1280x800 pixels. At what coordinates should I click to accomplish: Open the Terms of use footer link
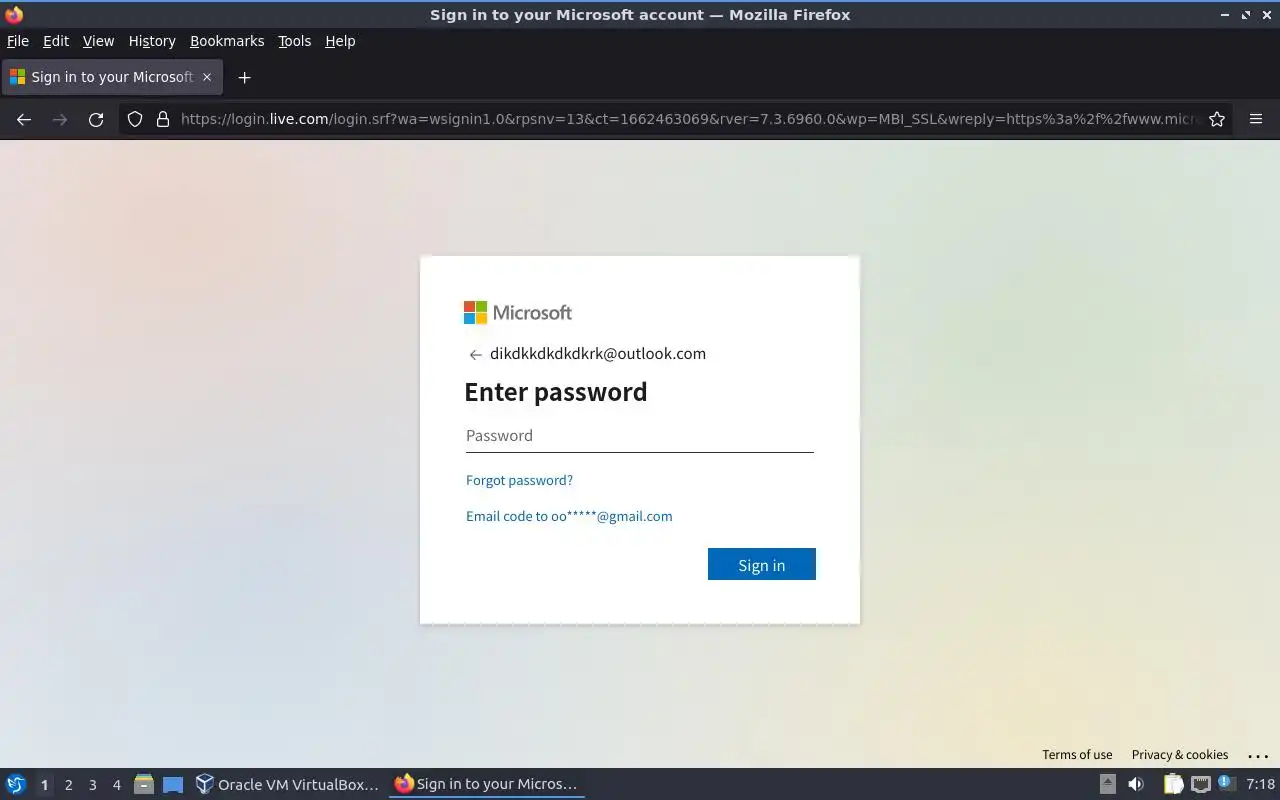(1077, 755)
